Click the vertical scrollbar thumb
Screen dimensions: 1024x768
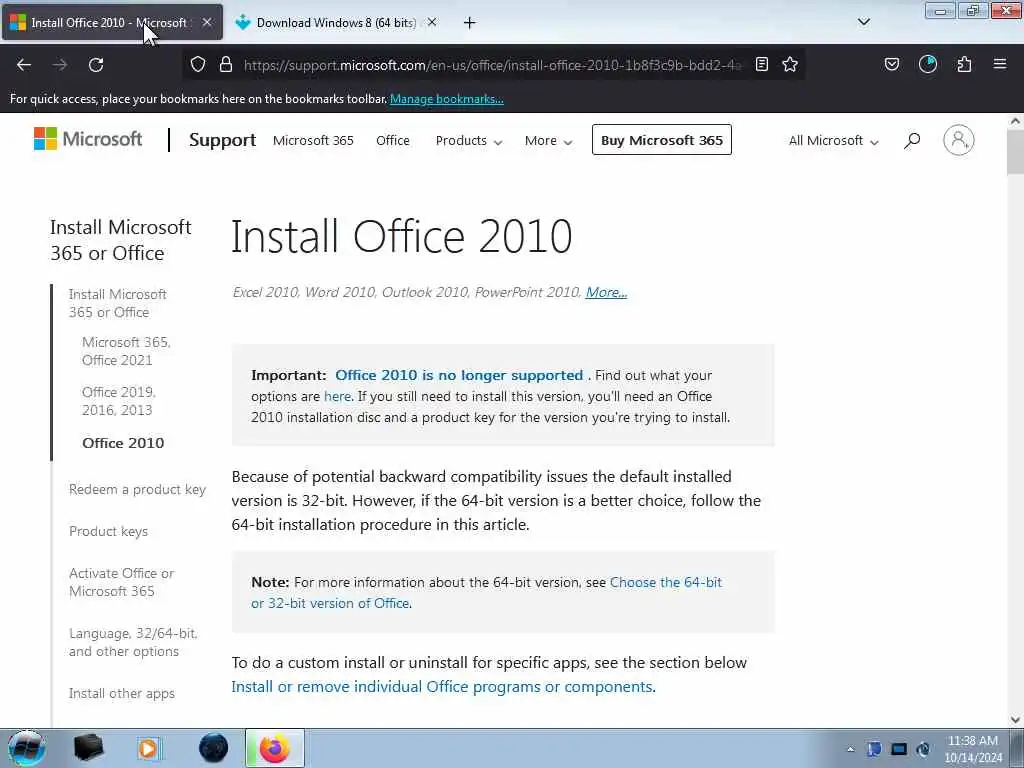click(x=1015, y=152)
